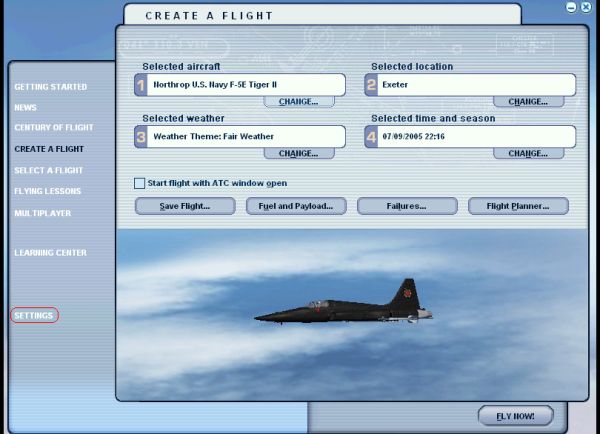Click the number 4 time step icon
600x434 pixels.
coord(371,136)
